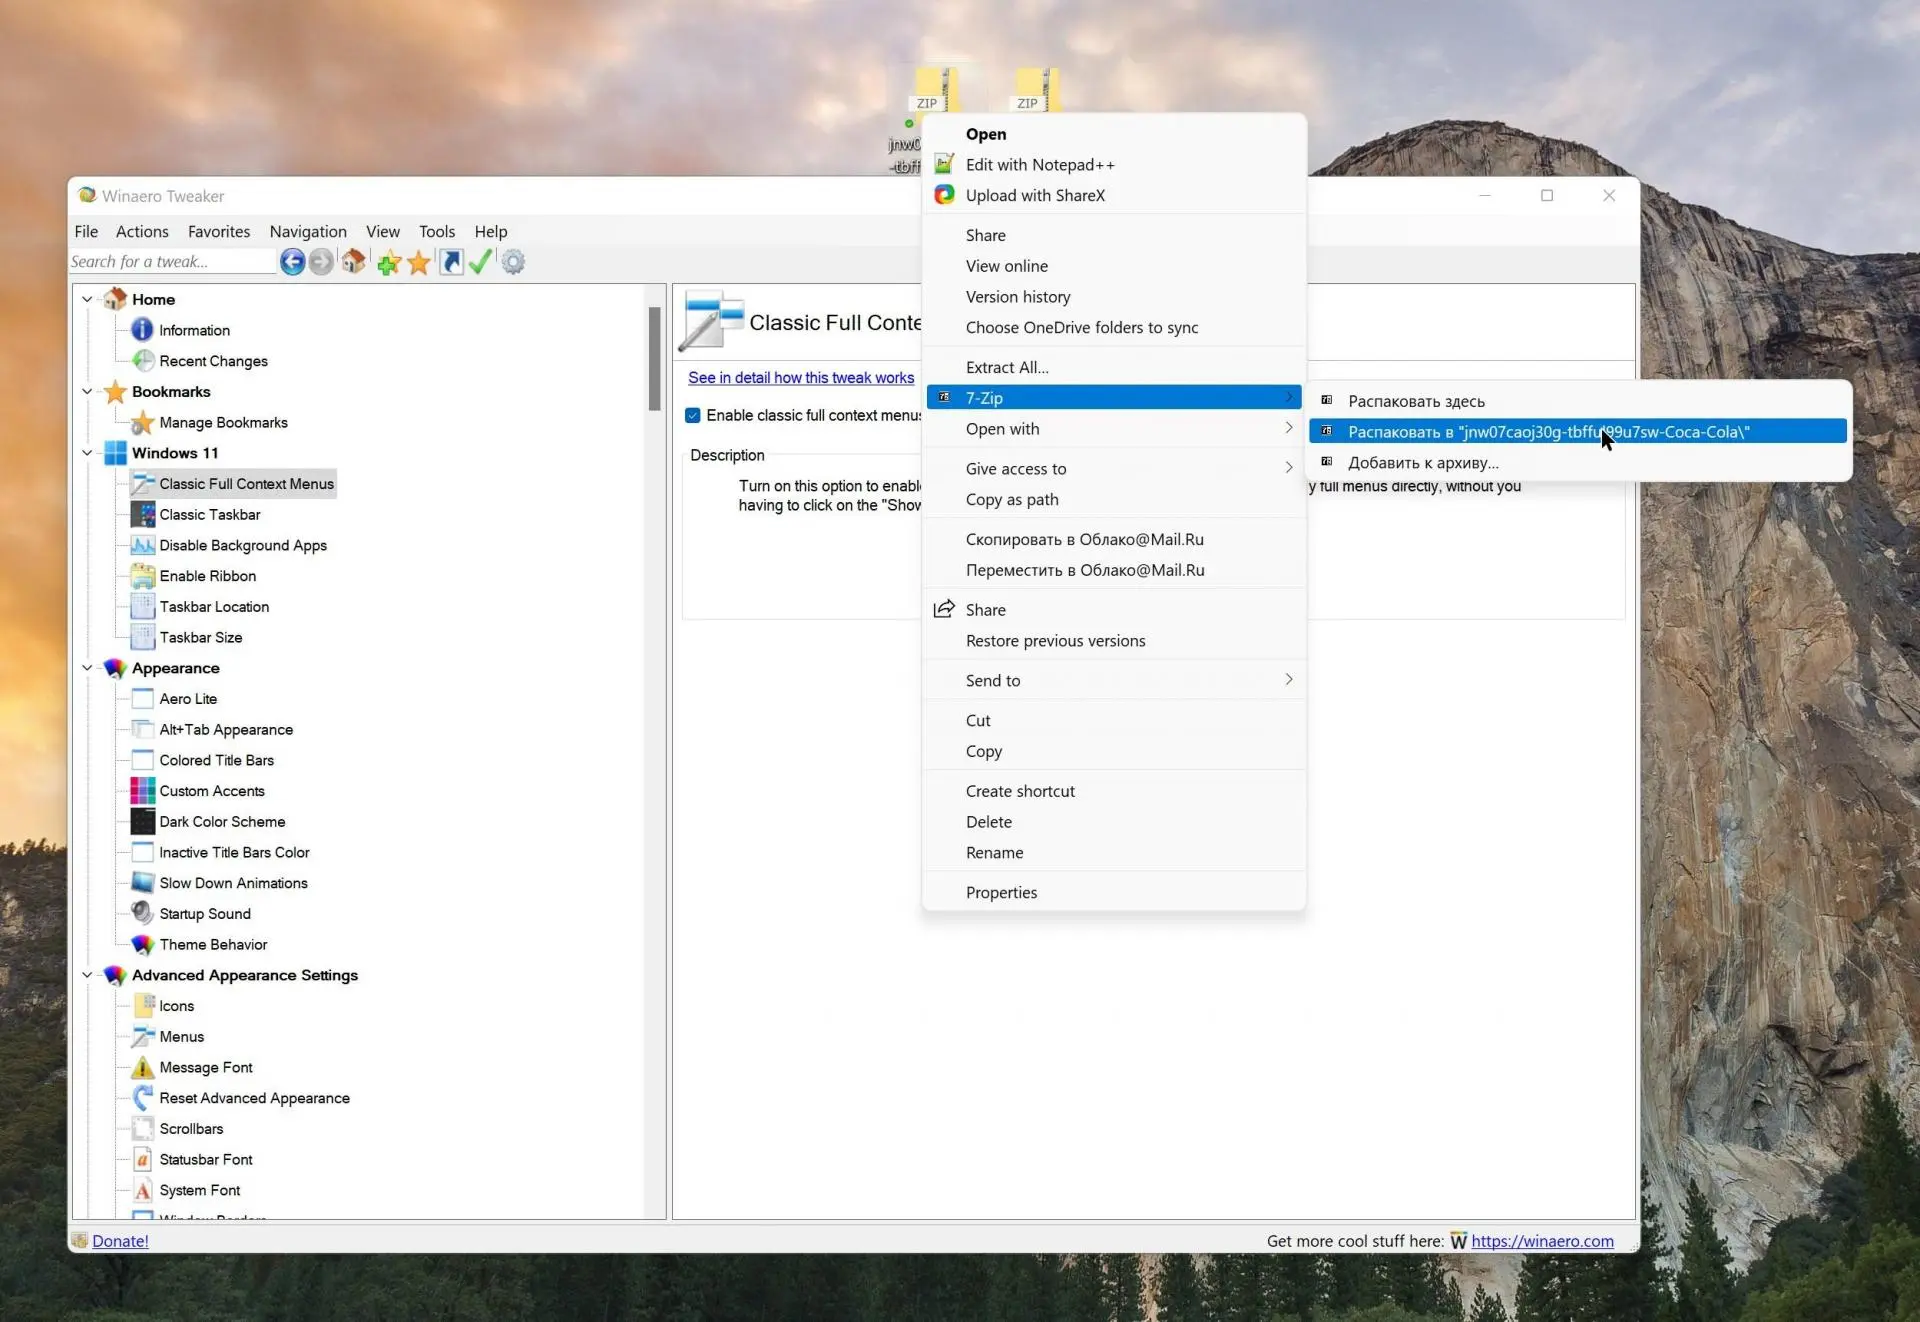Select Statusbar Font in the tree
1920x1322 pixels.
click(206, 1160)
